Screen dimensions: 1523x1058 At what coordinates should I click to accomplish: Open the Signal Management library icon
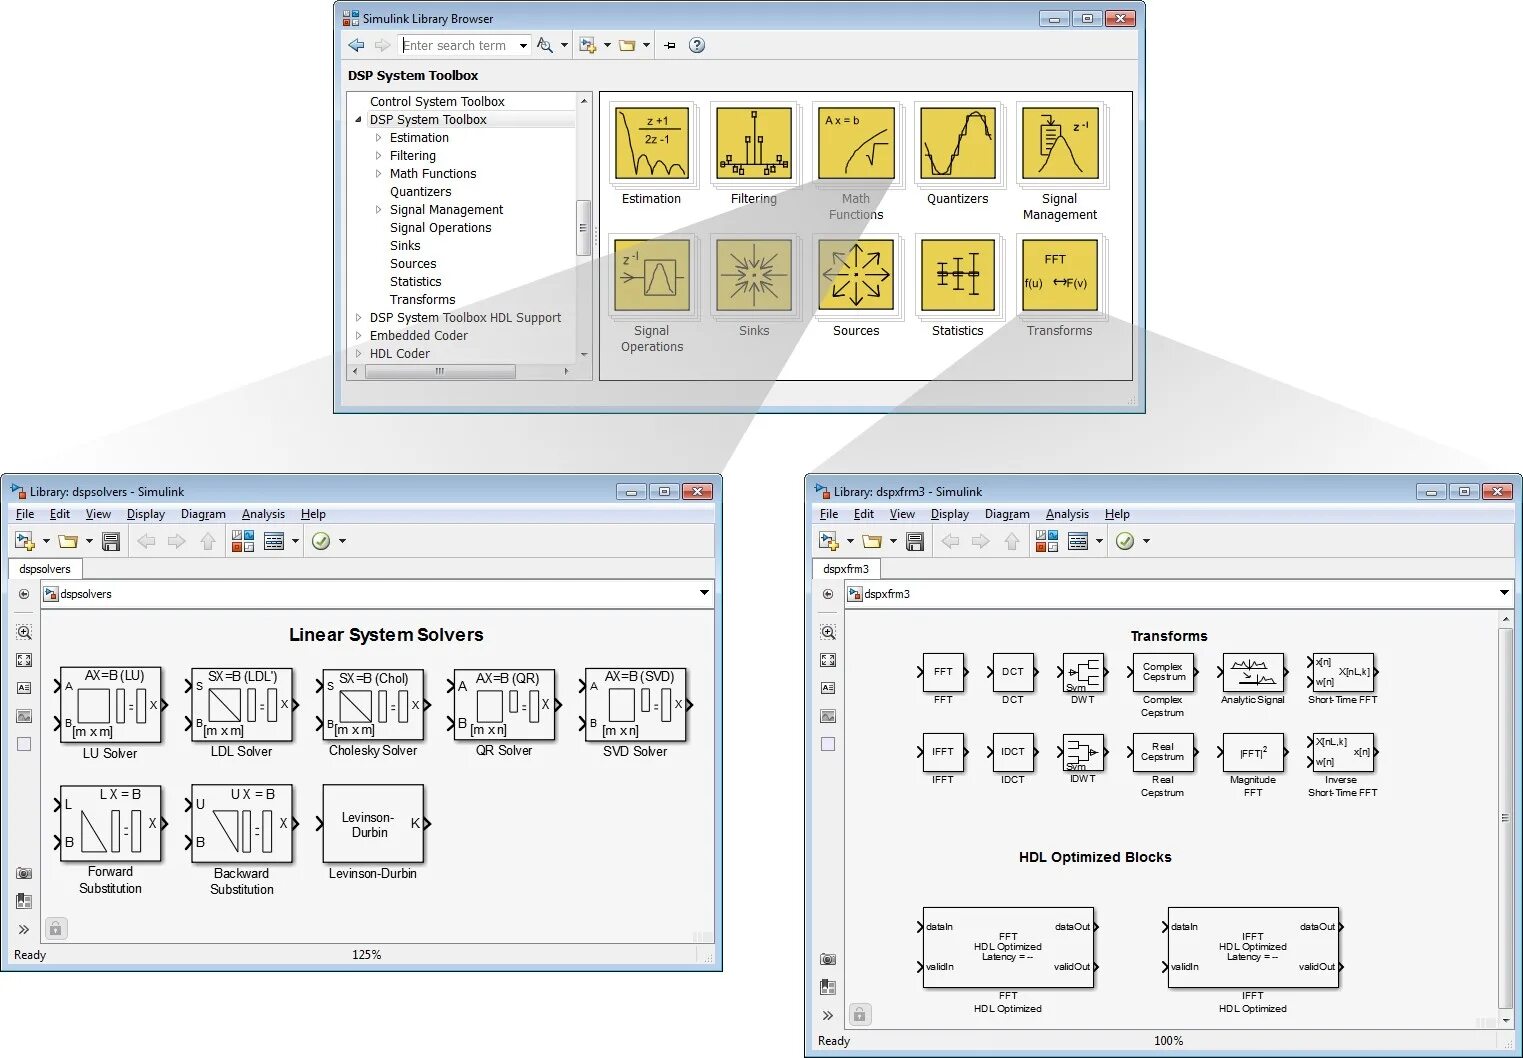(x=1060, y=144)
